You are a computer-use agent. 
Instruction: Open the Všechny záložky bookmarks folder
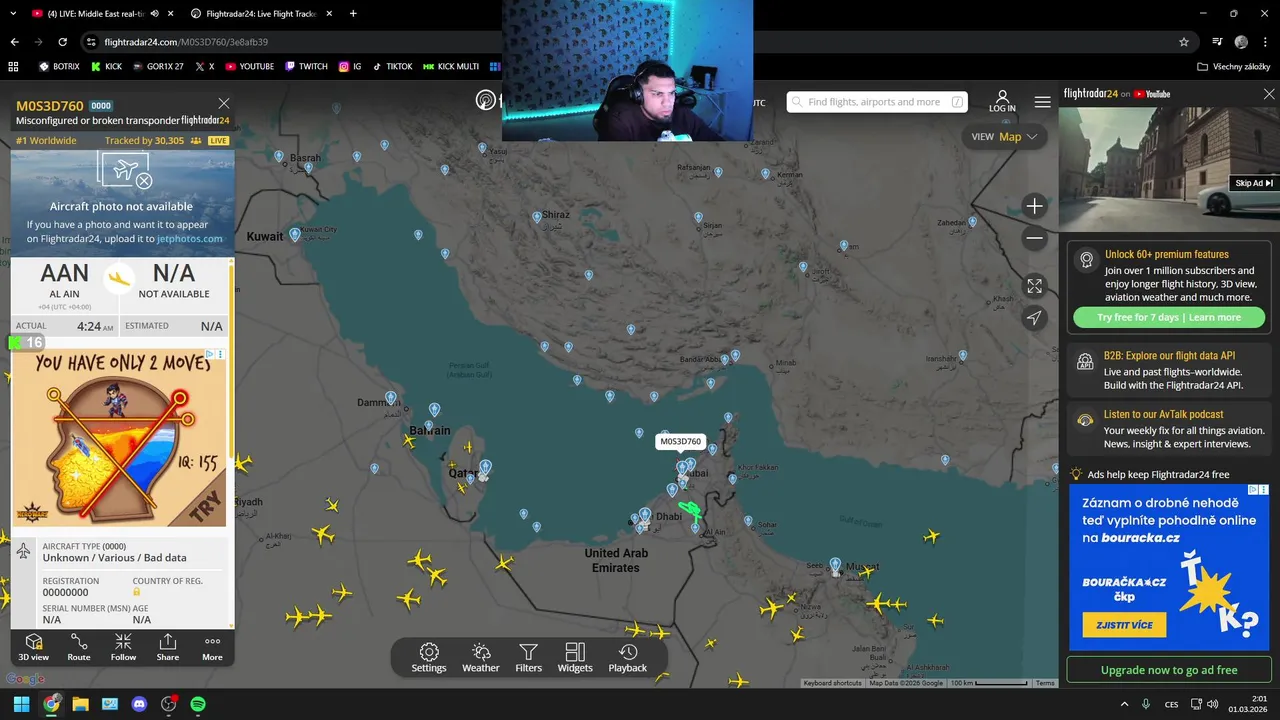click(x=1233, y=66)
